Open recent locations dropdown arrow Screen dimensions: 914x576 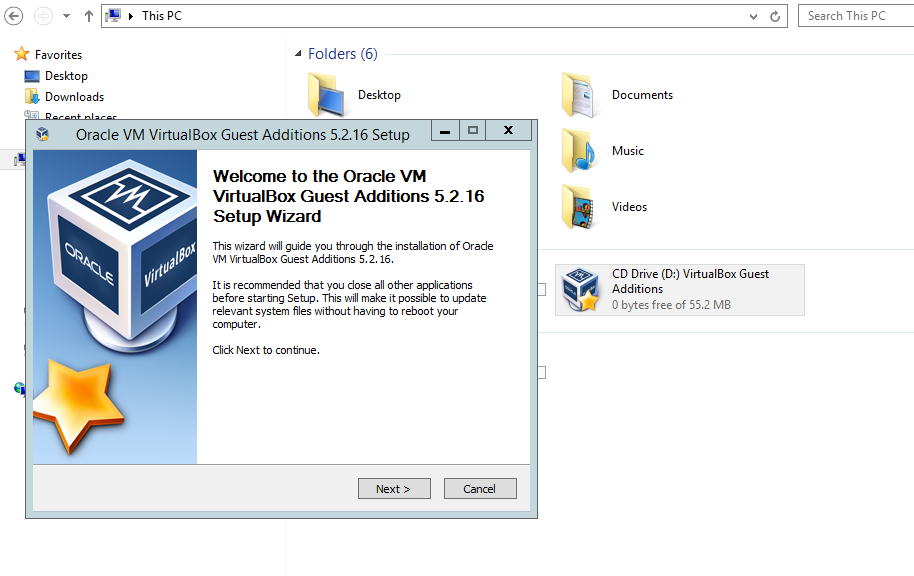click(x=66, y=16)
